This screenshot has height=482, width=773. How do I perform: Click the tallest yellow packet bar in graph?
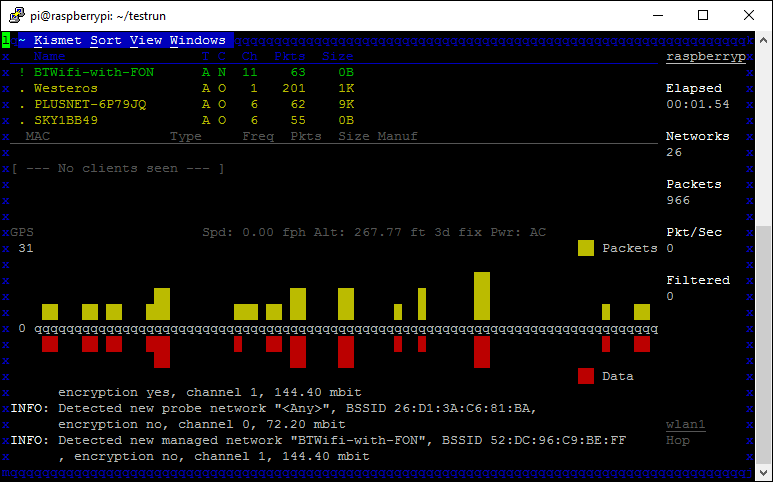coord(482,296)
